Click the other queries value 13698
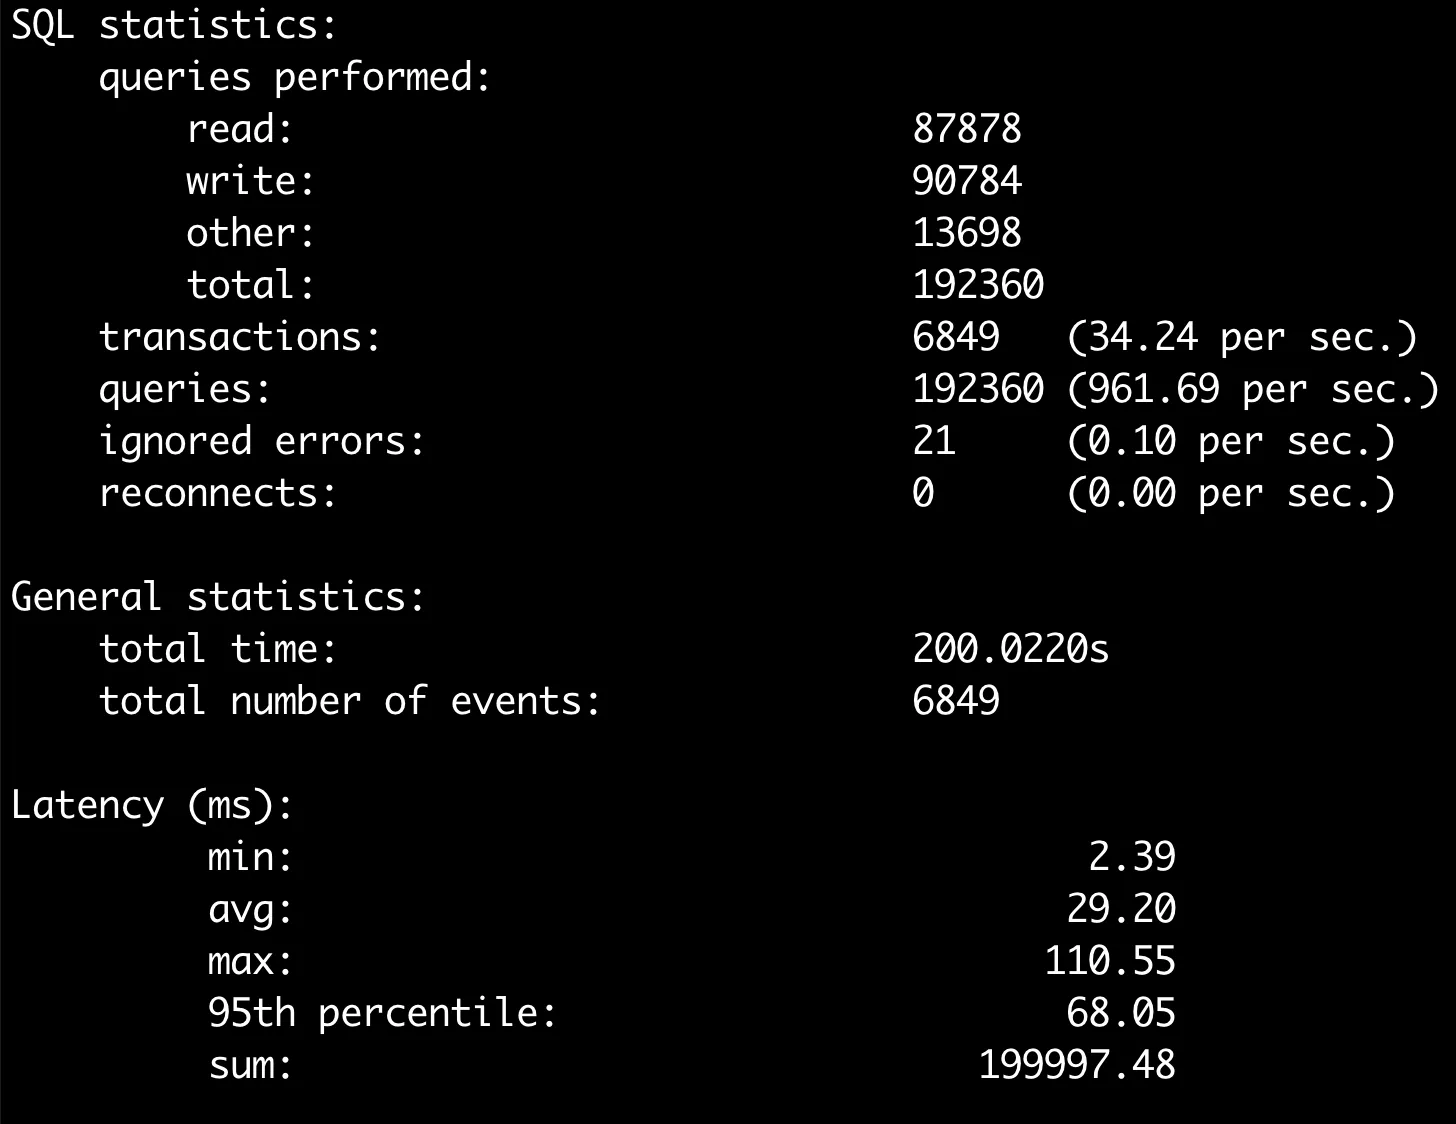 click(x=966, y=233)
